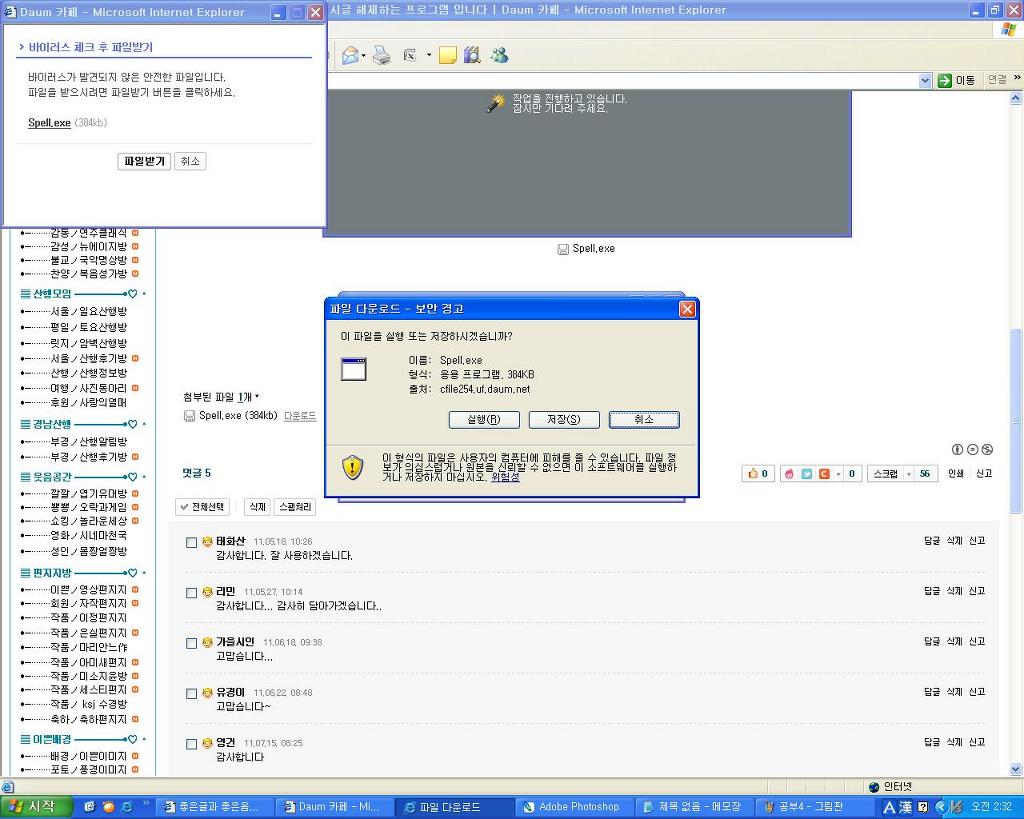This screenshot has width=1024, height=819.
Task: Click the 저장(S) save button
Action: point(564,419)
